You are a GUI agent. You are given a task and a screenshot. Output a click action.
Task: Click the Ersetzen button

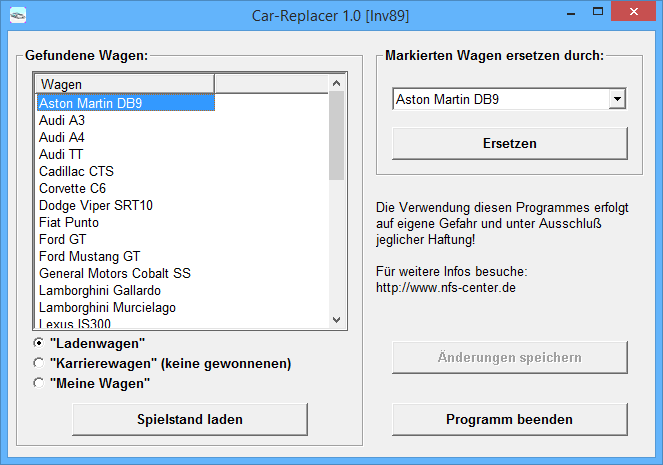tap(509, 143)
